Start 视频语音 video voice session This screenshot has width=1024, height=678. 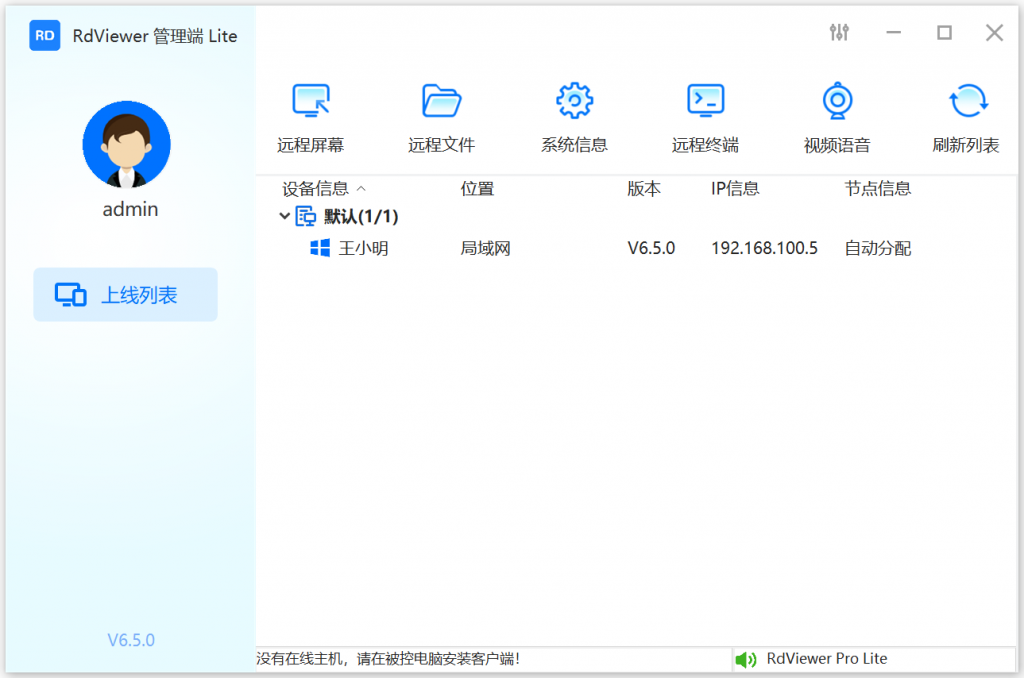click(837, 115)
